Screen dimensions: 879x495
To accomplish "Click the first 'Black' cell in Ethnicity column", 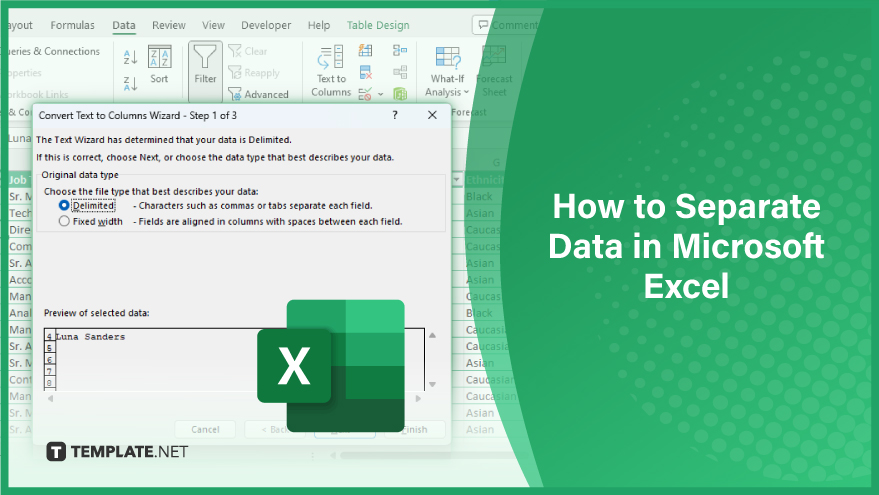I will [479, 197].
